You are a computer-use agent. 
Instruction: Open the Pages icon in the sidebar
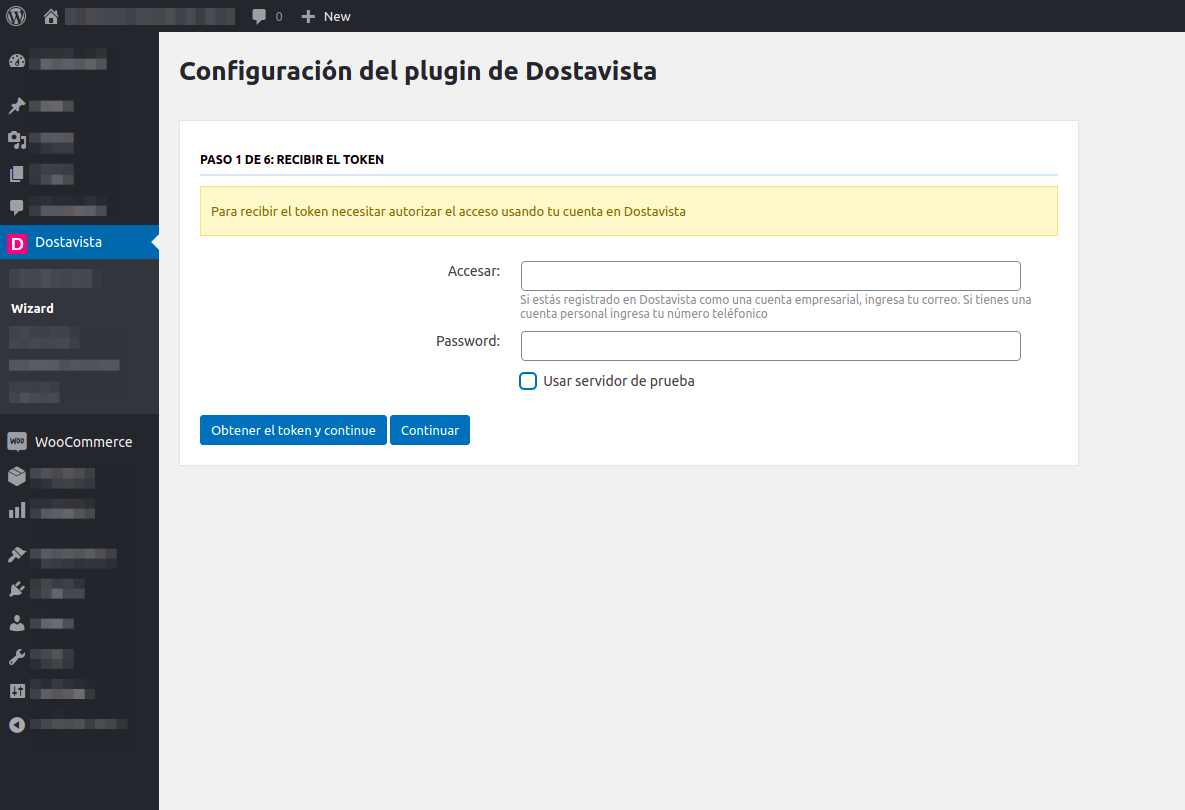click(x=17, y=174)
